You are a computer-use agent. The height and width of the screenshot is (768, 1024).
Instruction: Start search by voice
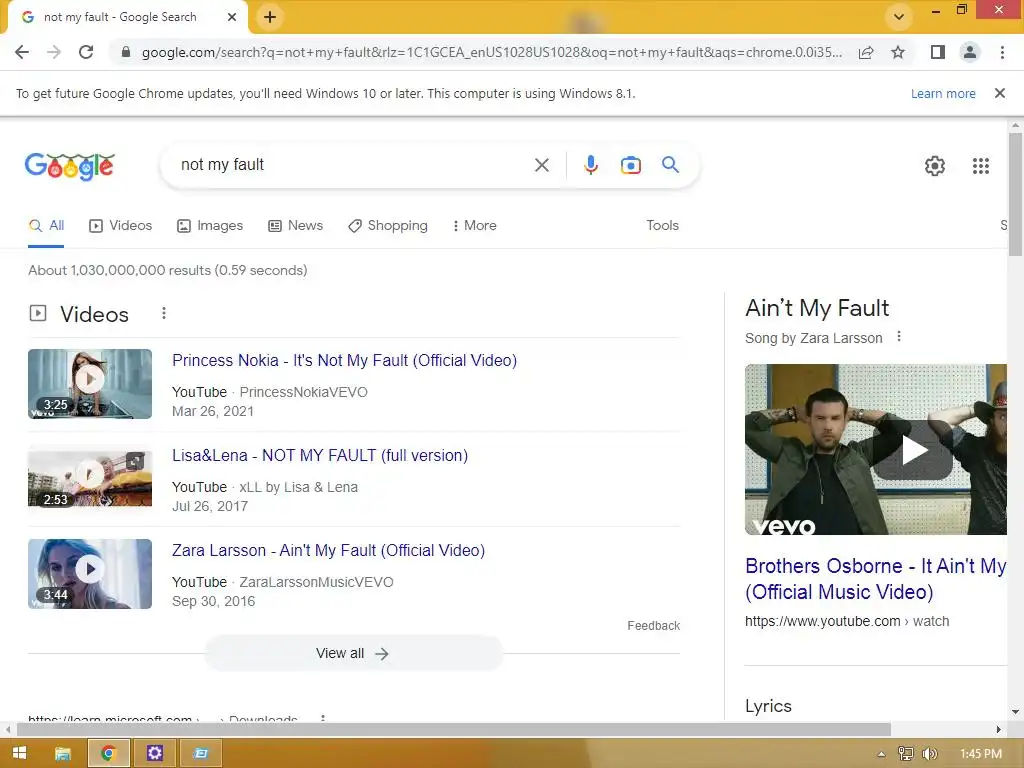pyautogui.click(x=590, y=165)
